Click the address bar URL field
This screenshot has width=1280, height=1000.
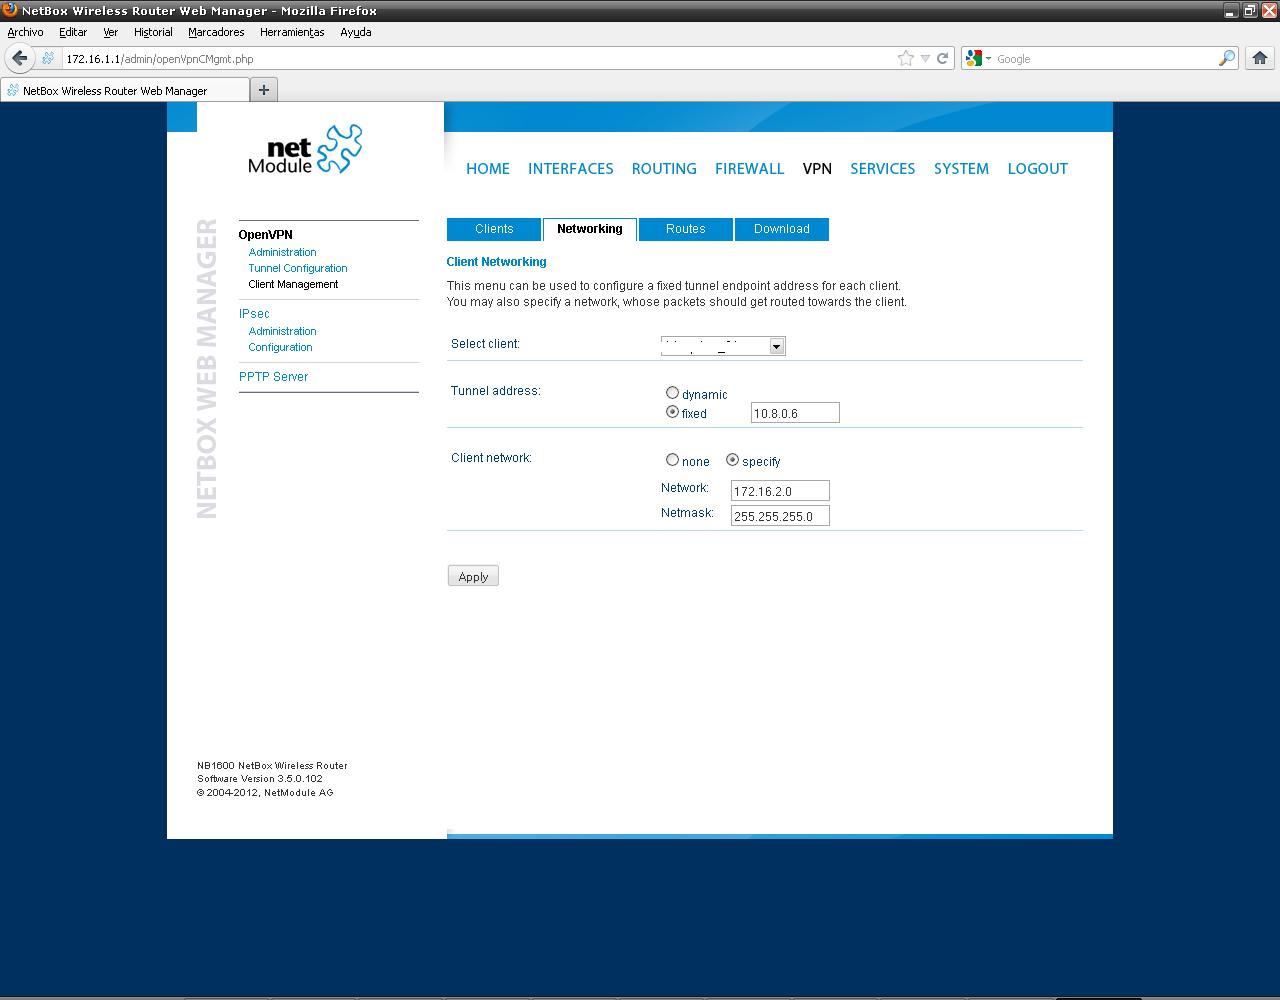(x=480, y=58)
